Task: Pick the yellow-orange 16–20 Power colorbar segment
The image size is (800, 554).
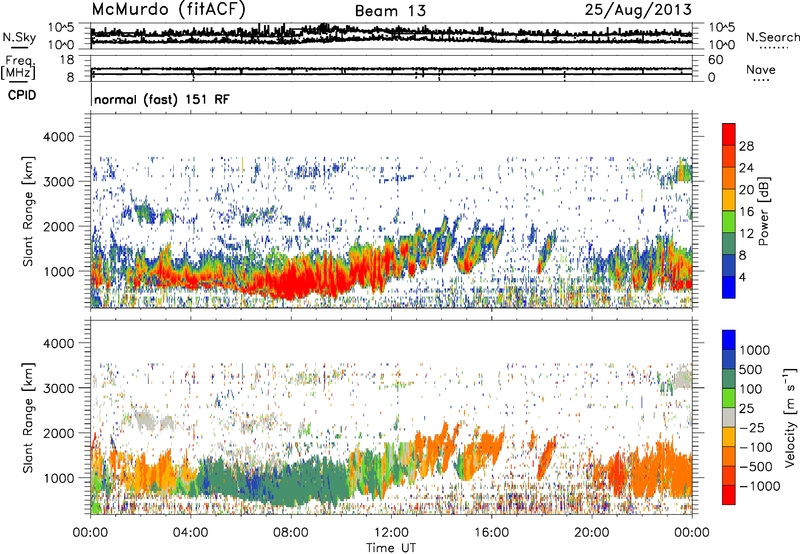Action: pyautogui.click(x=729, y=200)
